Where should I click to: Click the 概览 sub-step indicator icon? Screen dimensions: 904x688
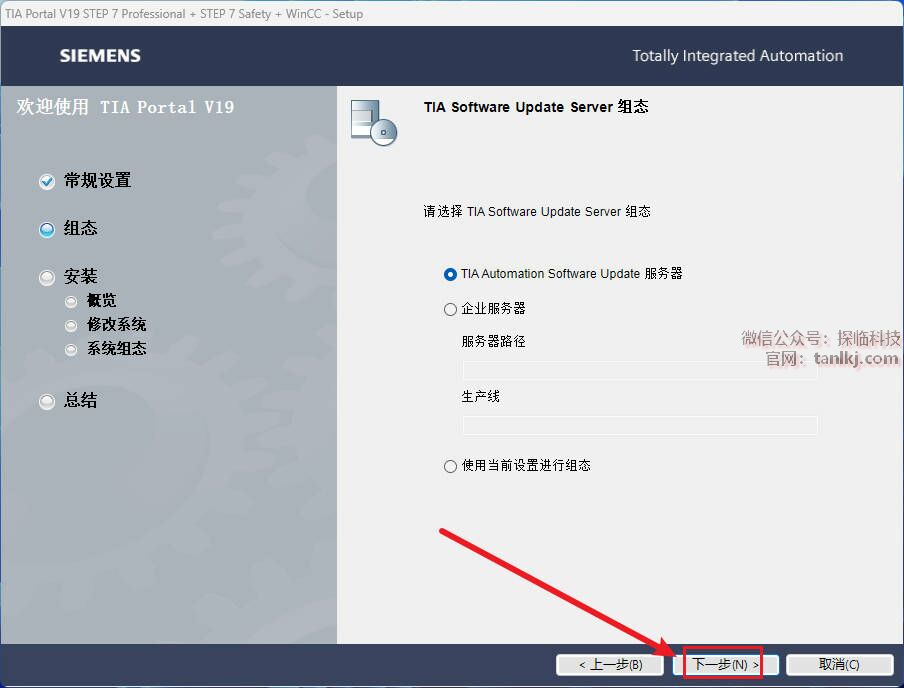pyautogui.click(x=71, y=302)
